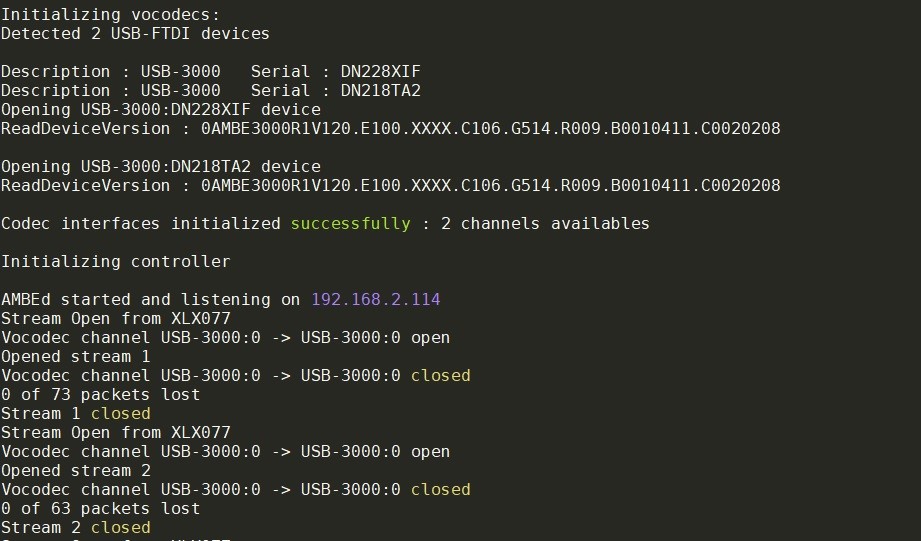This screenshot has height=541, width=921.
Task: Click yellow 'closed' in 'Stream 2 closed'
Action: coord(121,527)
